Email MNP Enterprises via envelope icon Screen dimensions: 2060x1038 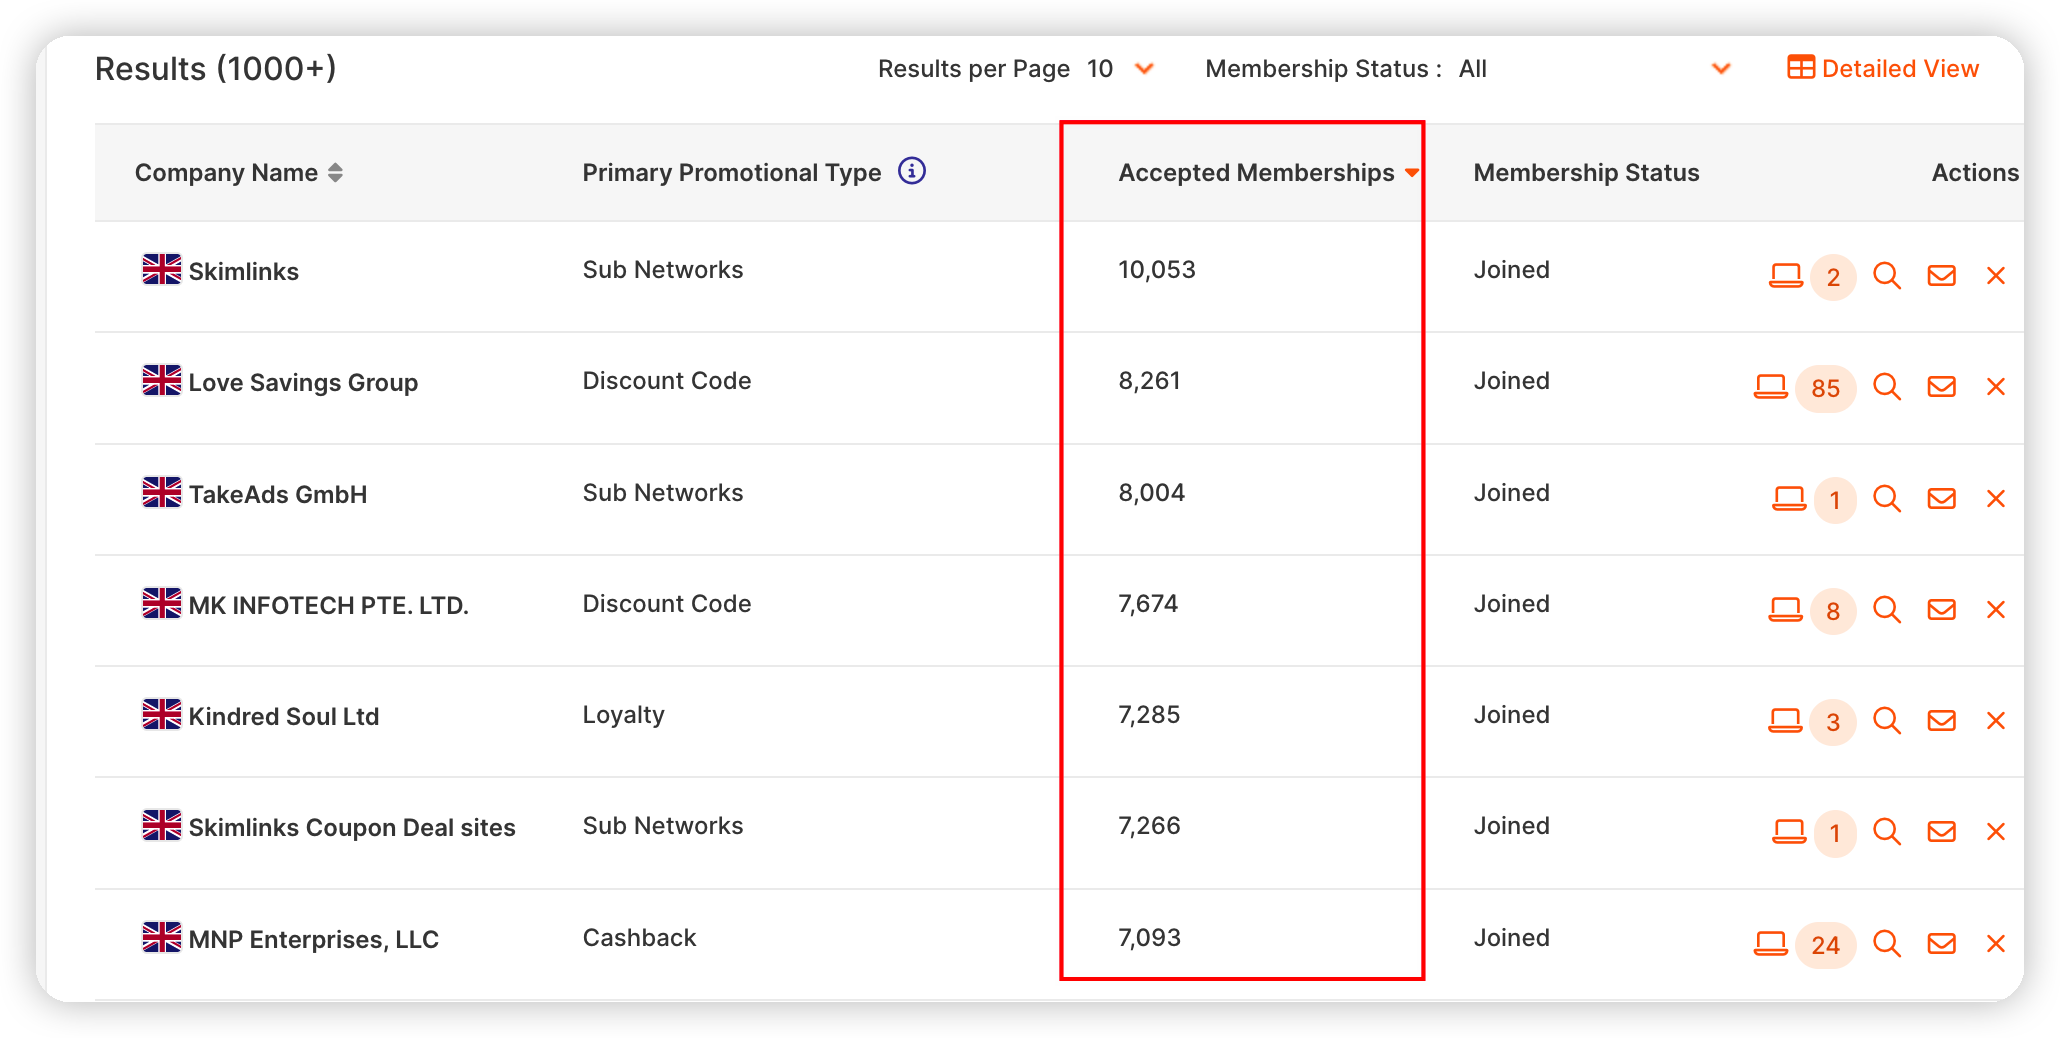1941,942
